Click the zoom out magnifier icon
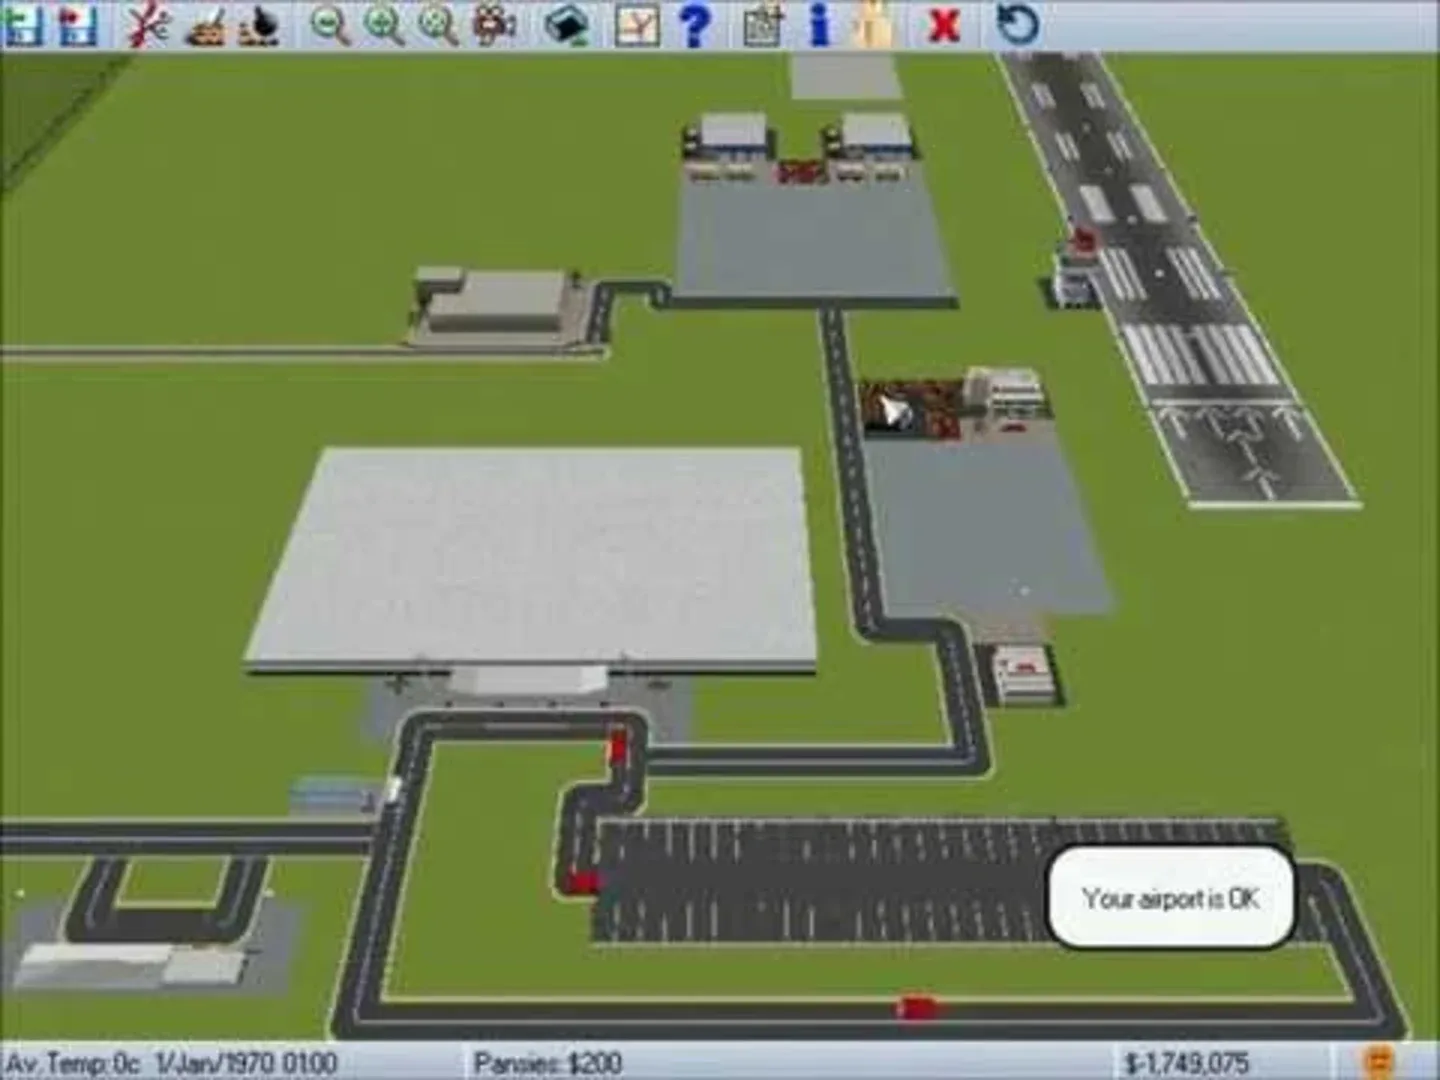This screenshot has width=1440, height=1080. click(329, 25)
